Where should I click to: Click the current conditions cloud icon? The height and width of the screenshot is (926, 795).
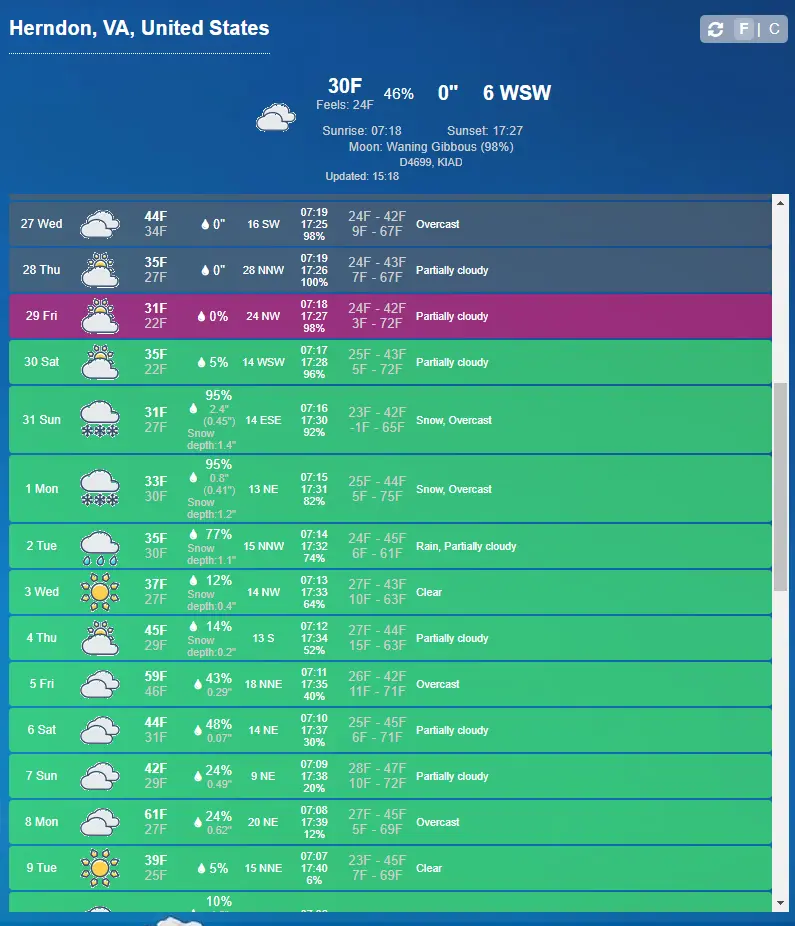(275, 119)
